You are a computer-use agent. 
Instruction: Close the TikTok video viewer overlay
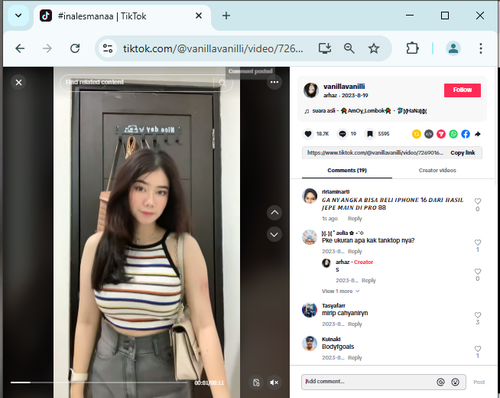pyautogui.click(x=19, y=82)
